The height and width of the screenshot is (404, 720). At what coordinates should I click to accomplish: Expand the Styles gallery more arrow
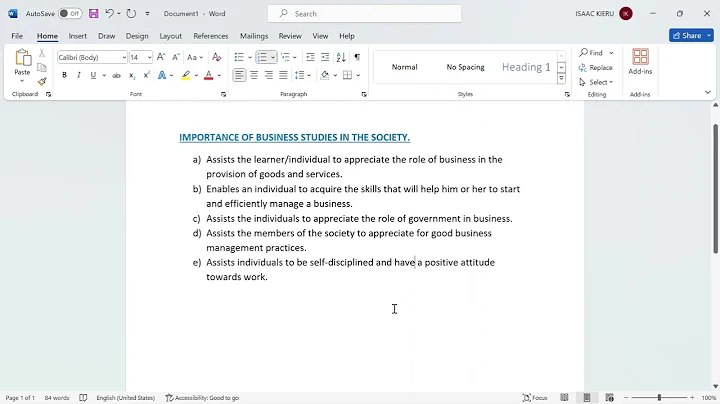(561, 79)
